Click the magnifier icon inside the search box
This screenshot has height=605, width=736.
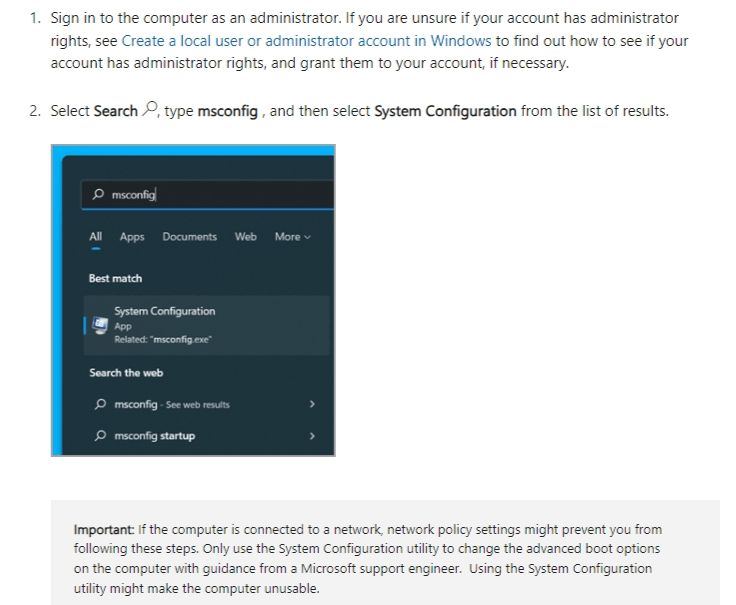98,195
